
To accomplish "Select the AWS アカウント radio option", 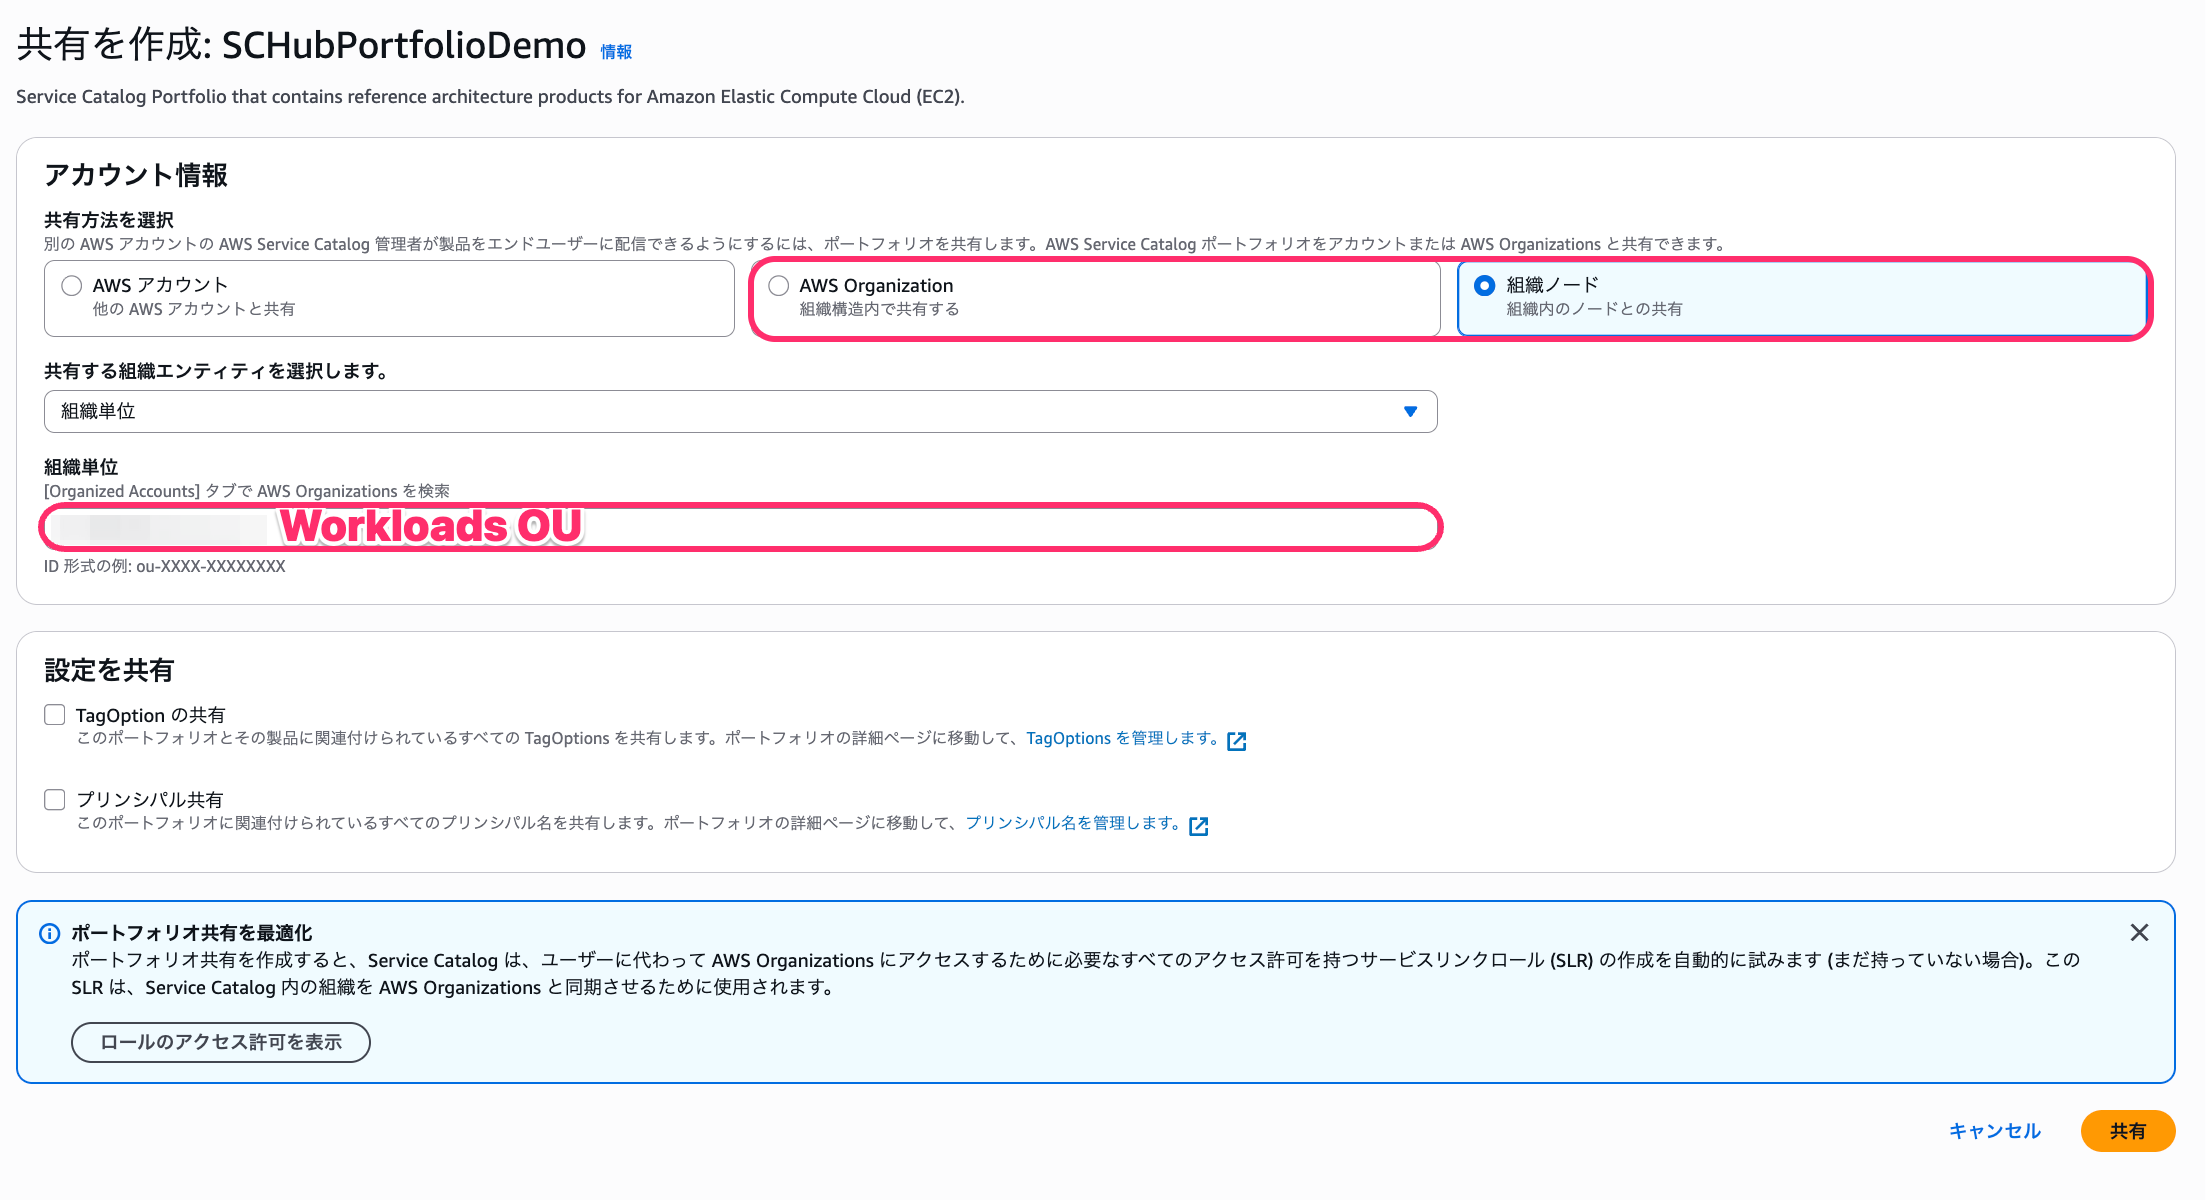I will 72,286.
